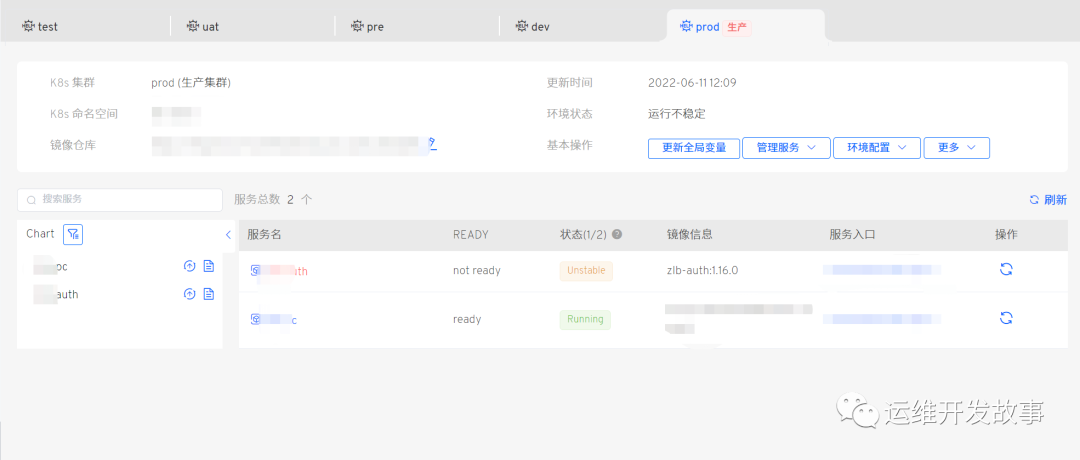Open the values file icon for auth chart

[209, 294]
